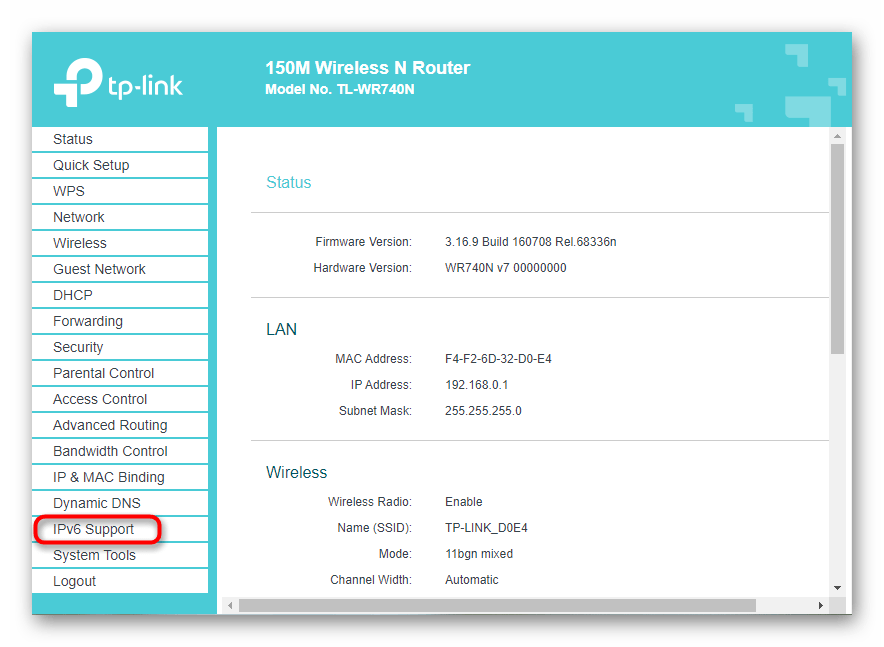
Task: Expand the Wireless settings section
Action: (80, 243)
